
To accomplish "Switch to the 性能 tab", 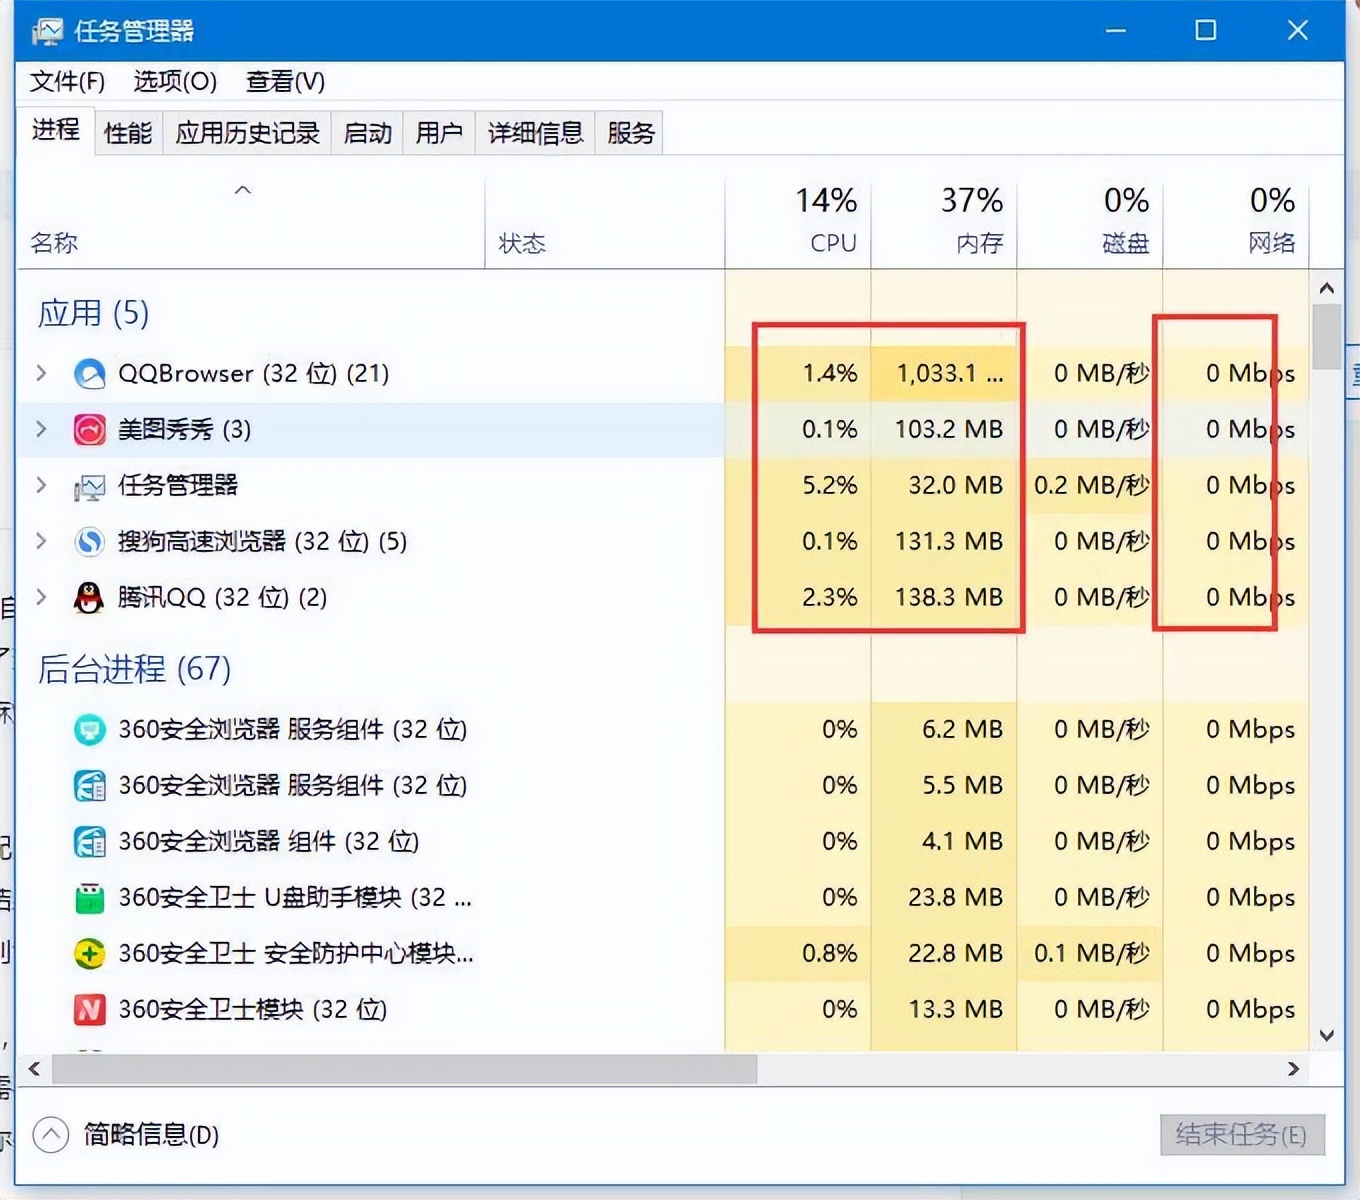I will [128, 133].
